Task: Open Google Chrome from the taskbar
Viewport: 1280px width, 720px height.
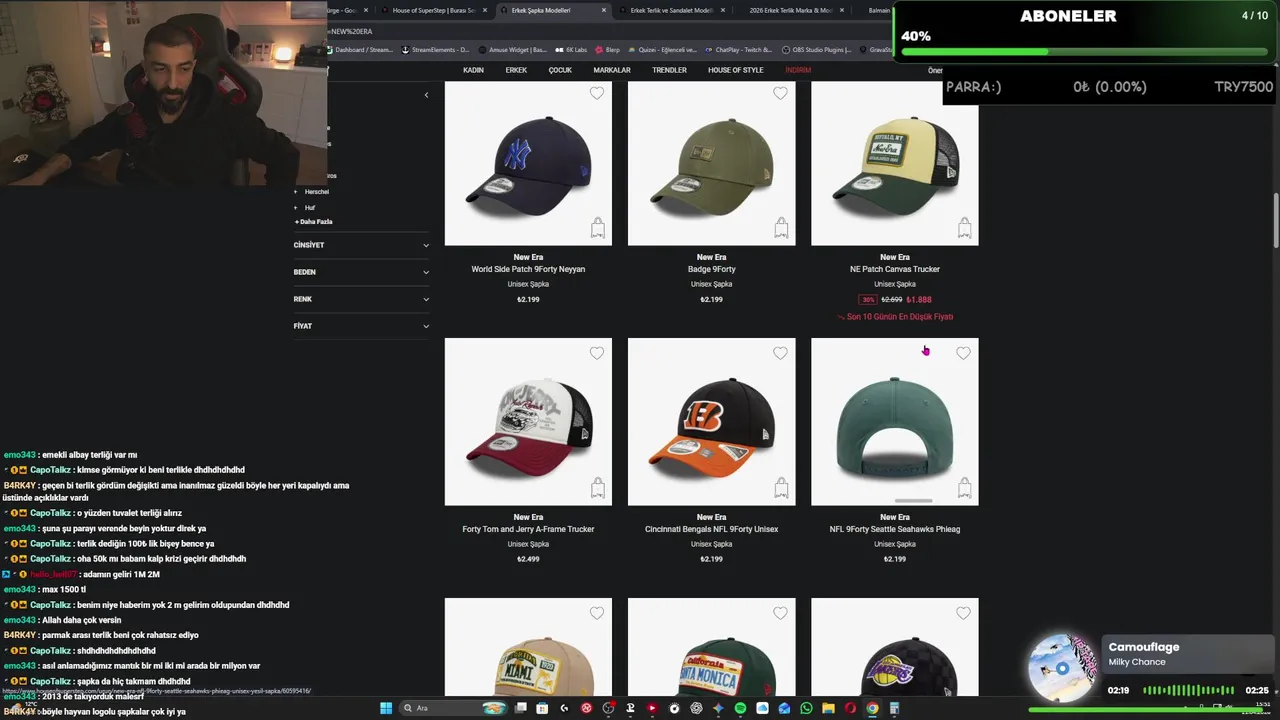Action: 872,708
